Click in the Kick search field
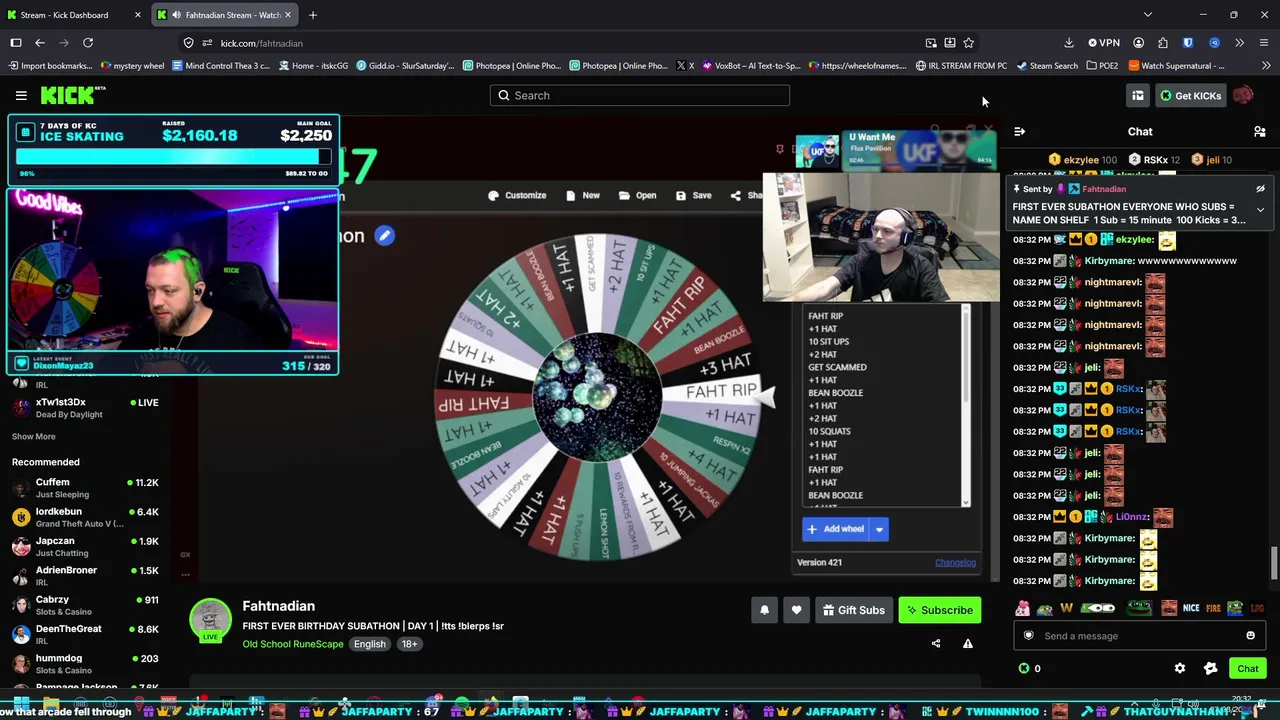 [x=640, y=95]
